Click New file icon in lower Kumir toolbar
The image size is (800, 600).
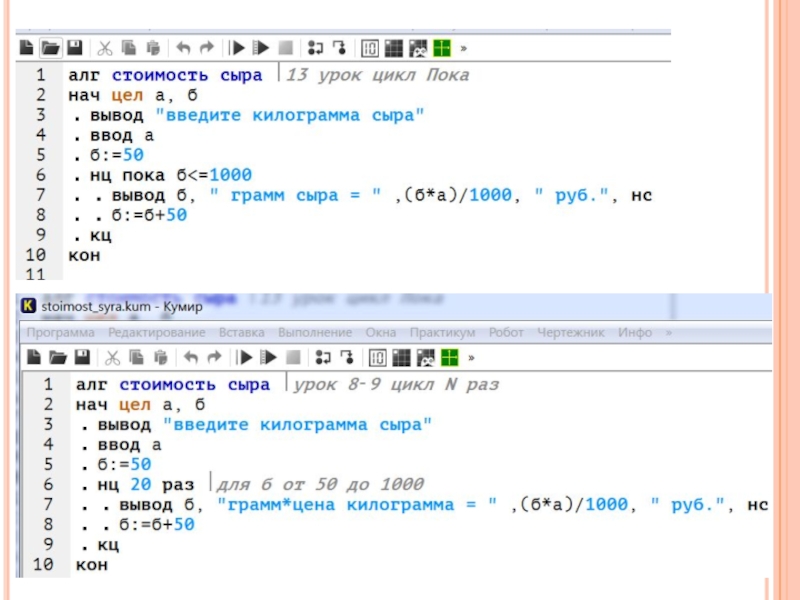[x=34, y=357]
